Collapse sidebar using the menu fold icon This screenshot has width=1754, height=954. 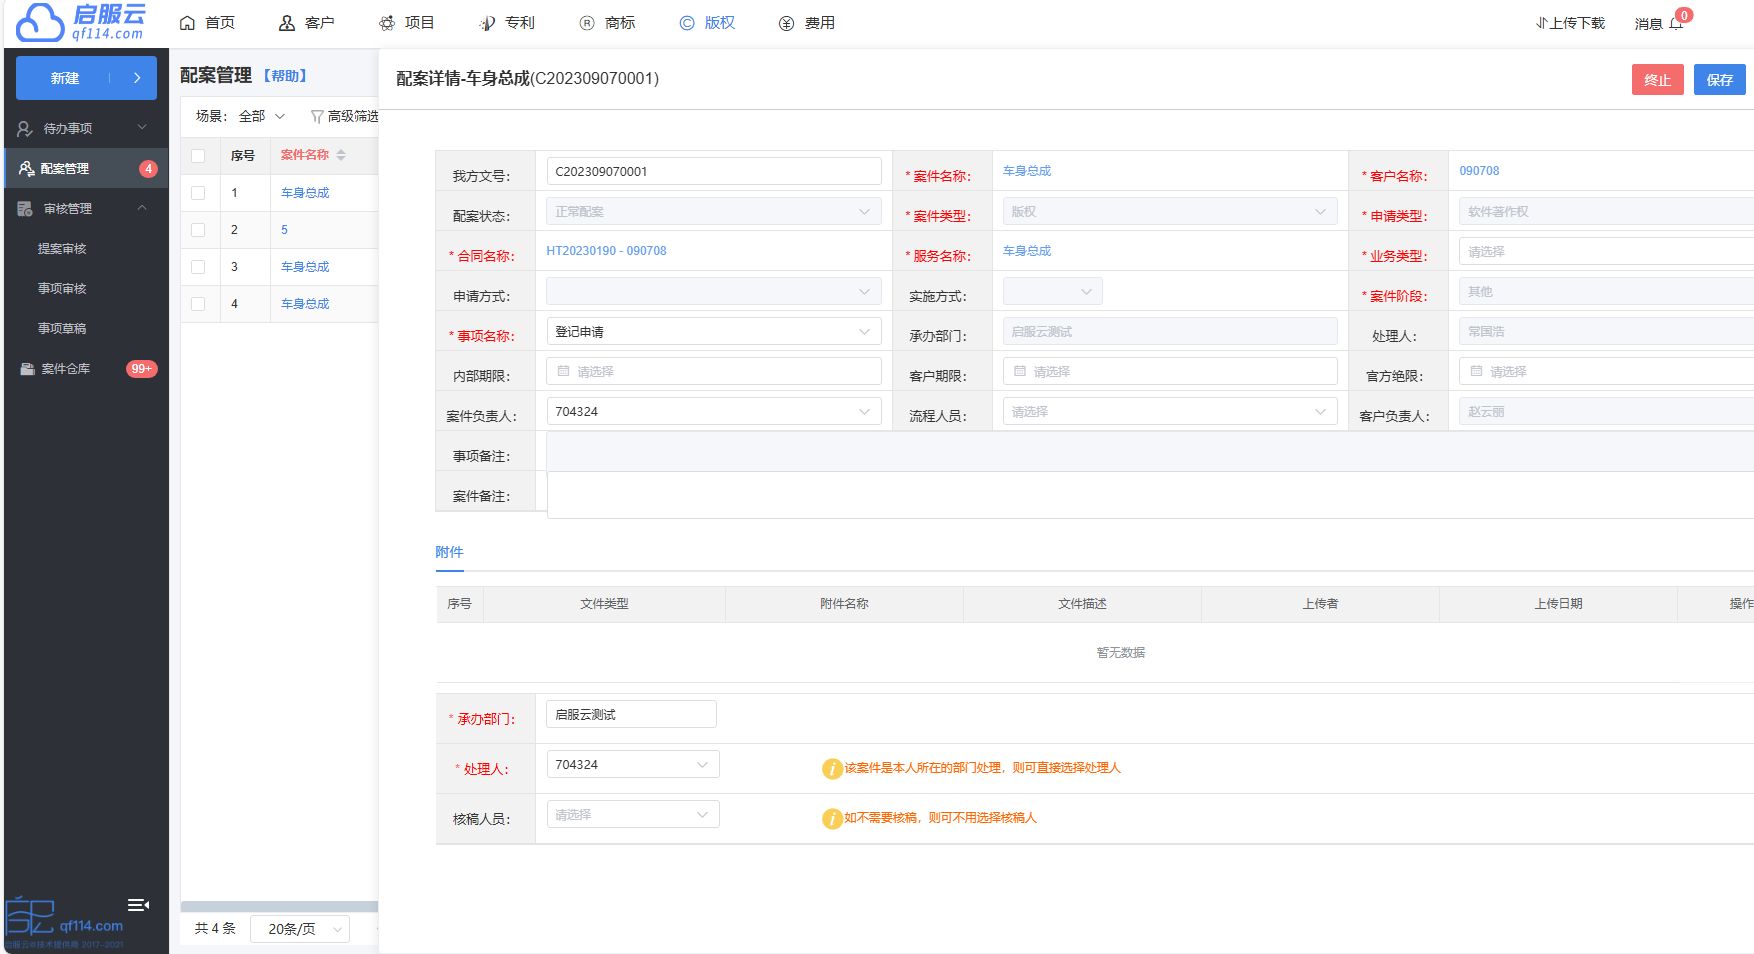pyautogui.click(x=138, y=905)
